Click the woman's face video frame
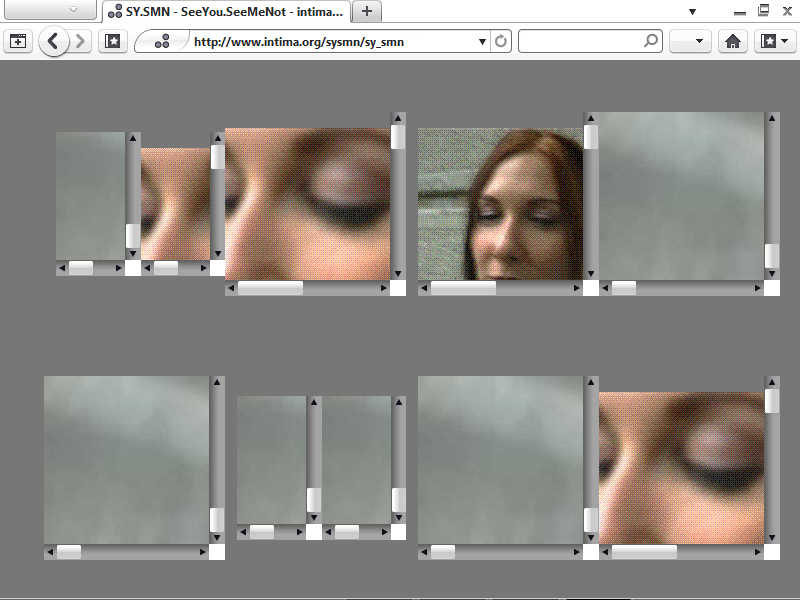800x600 pixels. point(500,204)
